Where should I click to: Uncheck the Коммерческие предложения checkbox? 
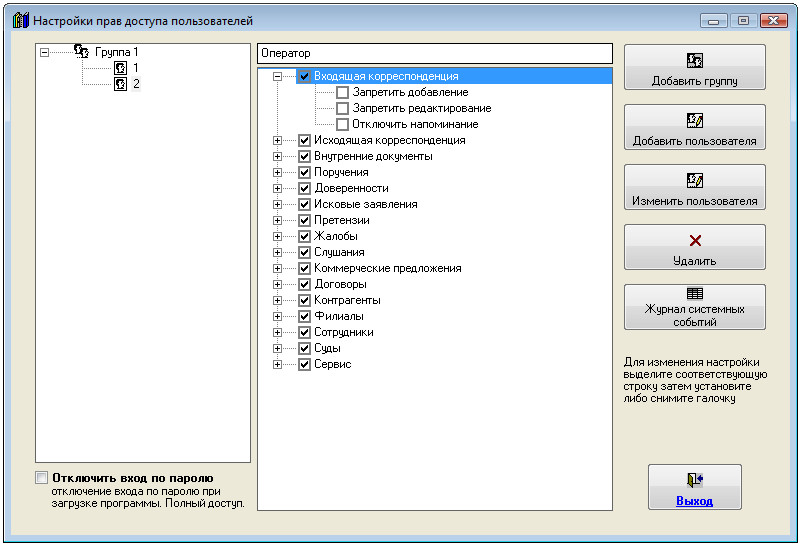tap(304, 268)
